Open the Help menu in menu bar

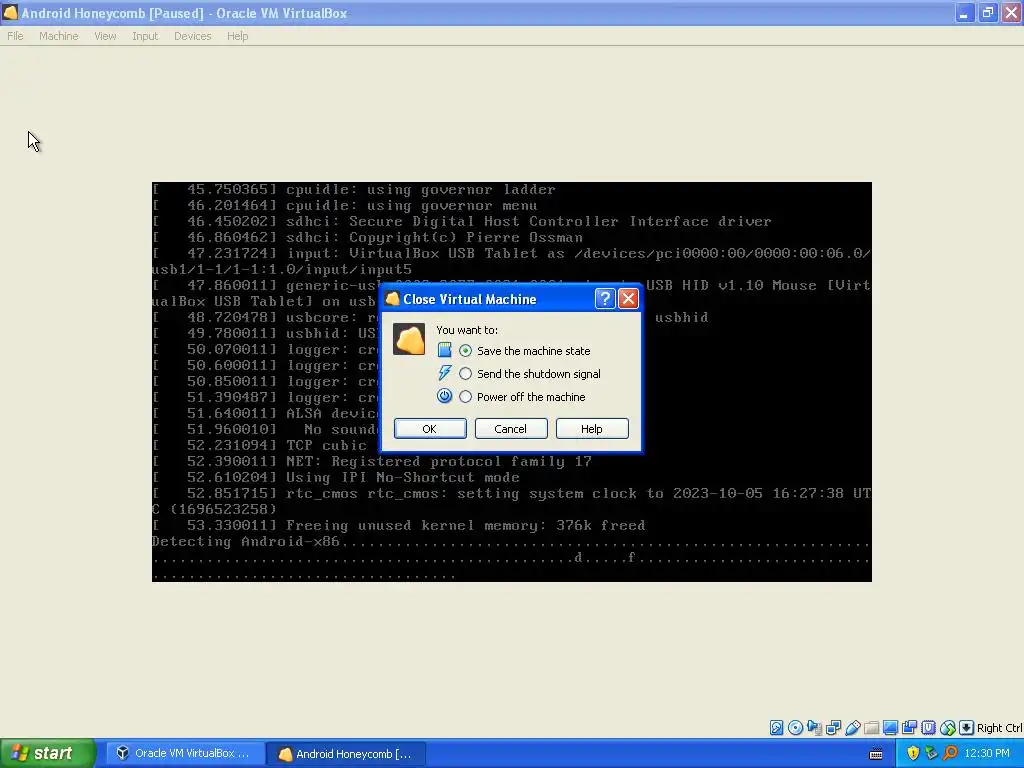[238, 36]
